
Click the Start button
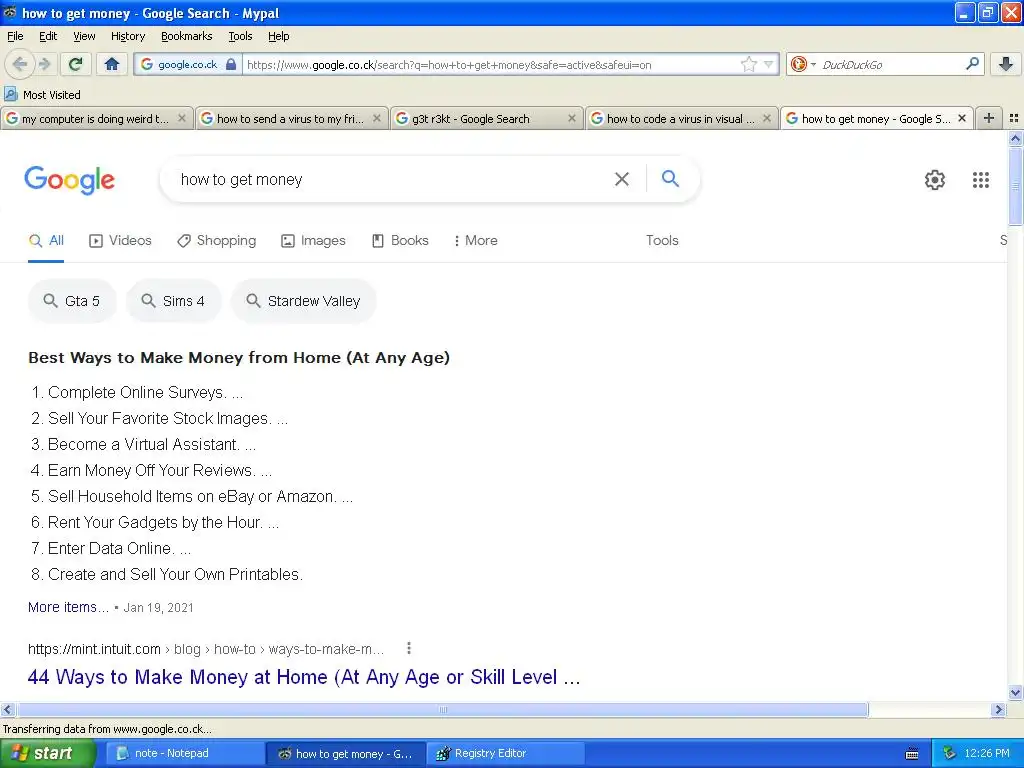pos(47,753)
